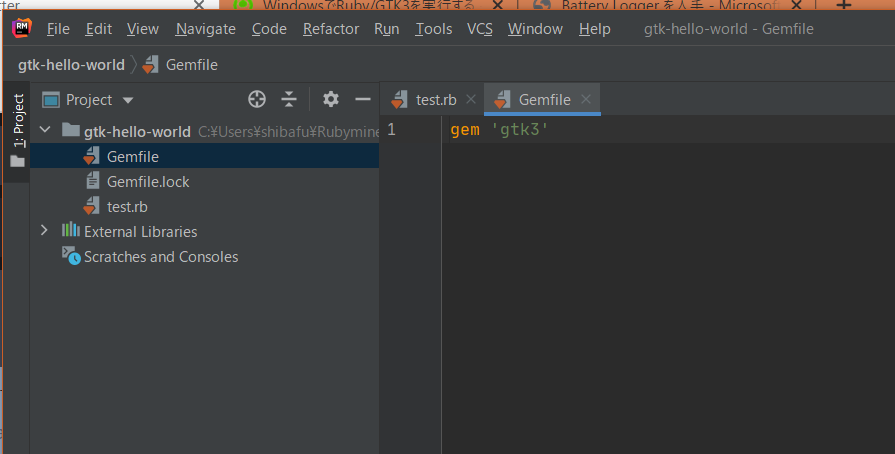Image resolution: width=895 pixels, height=454 pixels.
Task: Click gtk-hello-world in the breadcrumb
Action: tap(71, 65)
